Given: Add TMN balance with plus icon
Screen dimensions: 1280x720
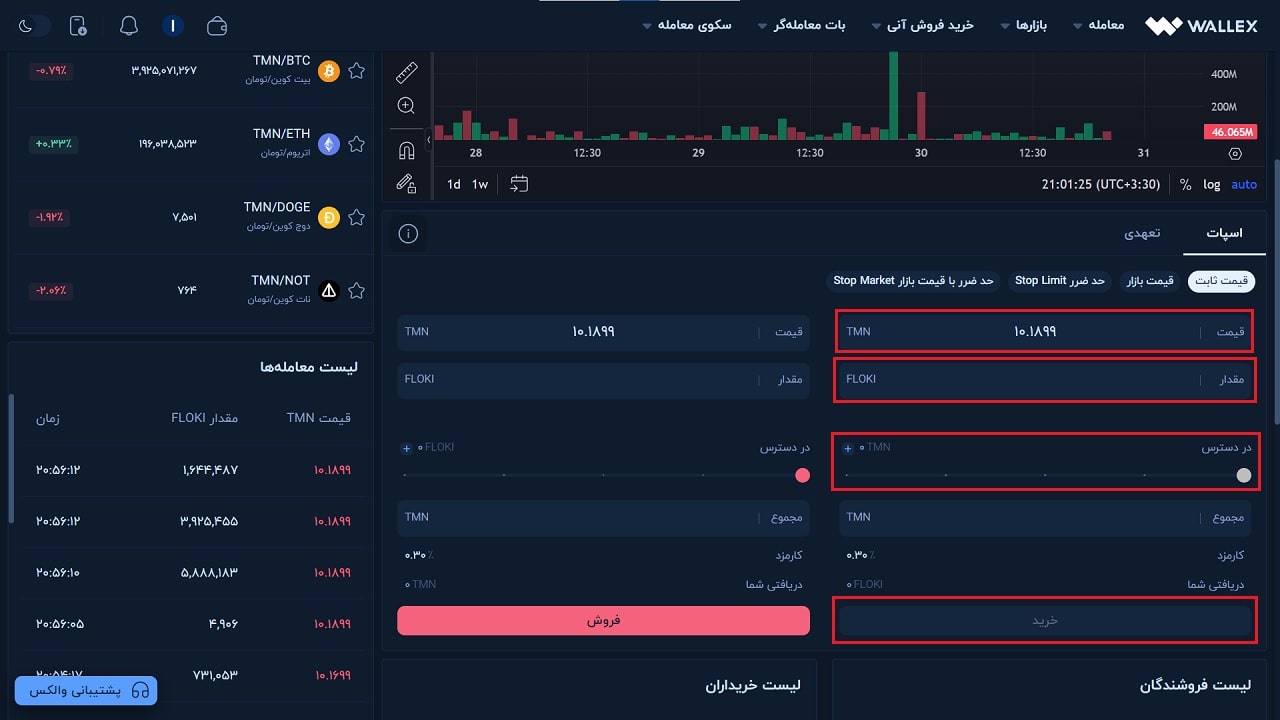Looking at the screenshot, I should pos(848,448).
